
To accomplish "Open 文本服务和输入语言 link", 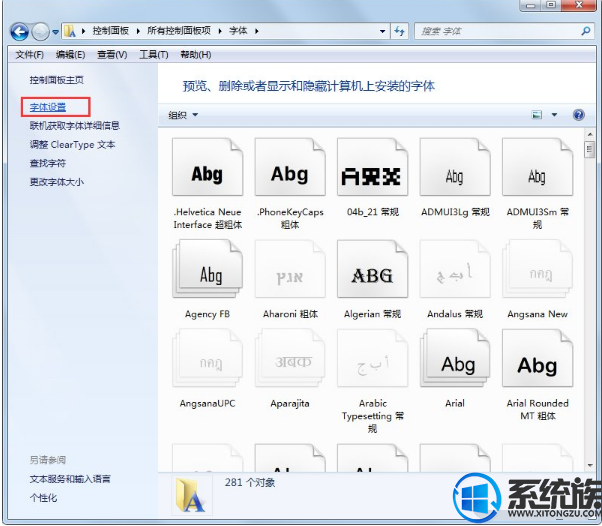I will 70,479.
